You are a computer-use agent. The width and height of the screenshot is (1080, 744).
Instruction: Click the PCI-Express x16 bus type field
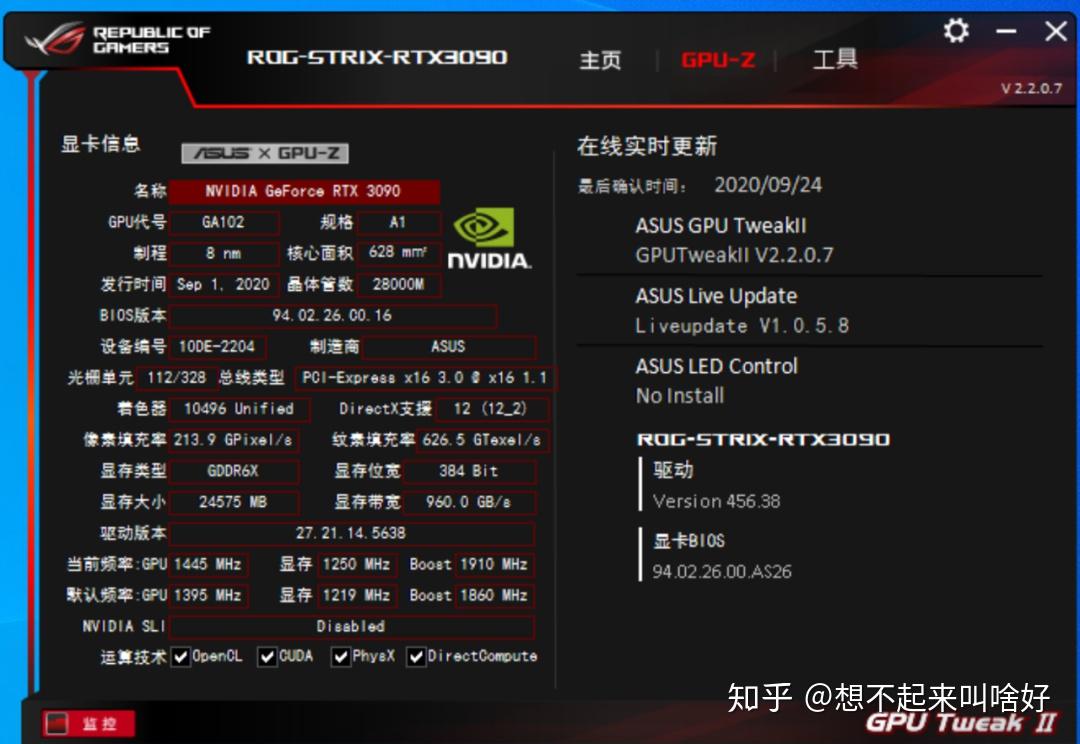425,378
